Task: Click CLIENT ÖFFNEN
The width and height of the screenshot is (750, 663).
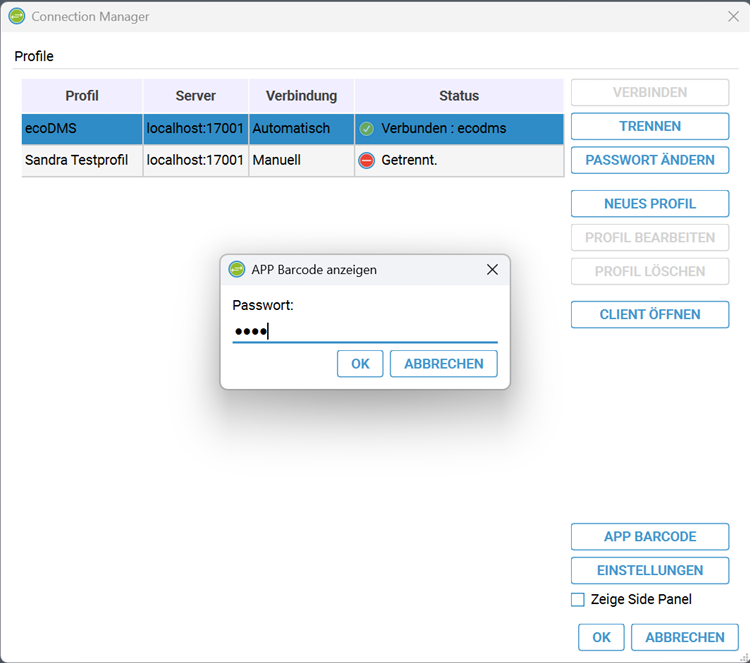Action: (x=650, y=314)
